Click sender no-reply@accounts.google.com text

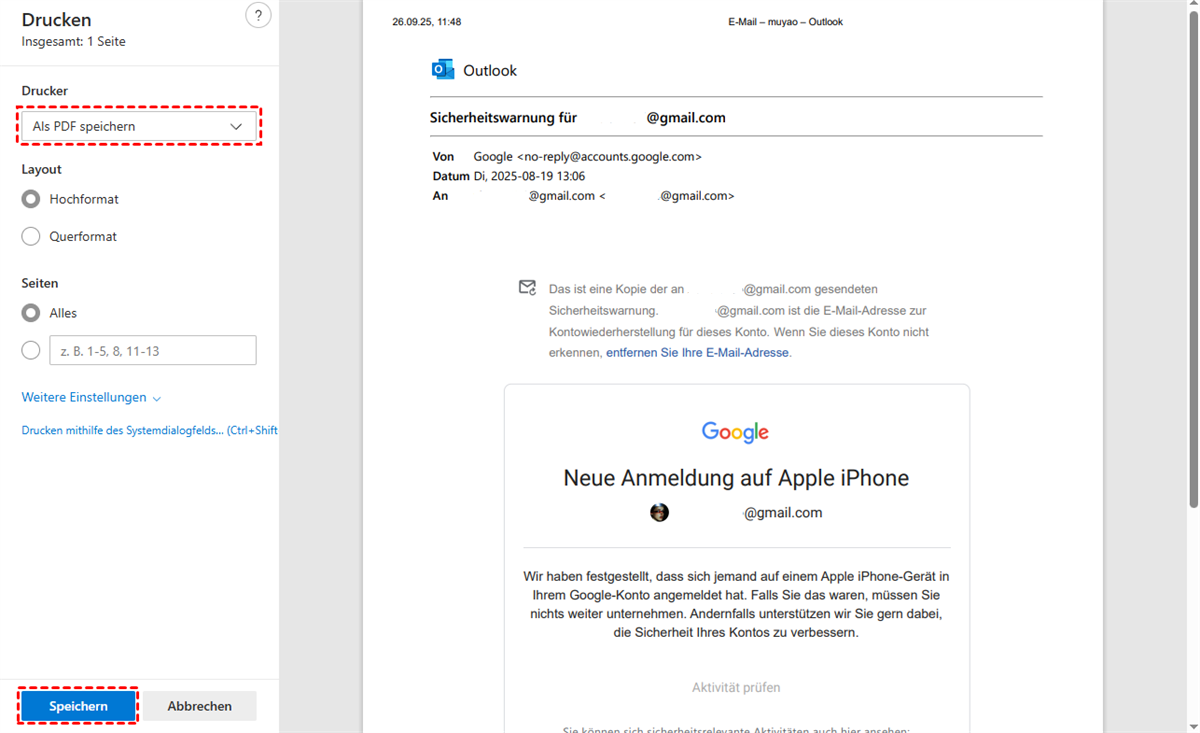[609, 157]
